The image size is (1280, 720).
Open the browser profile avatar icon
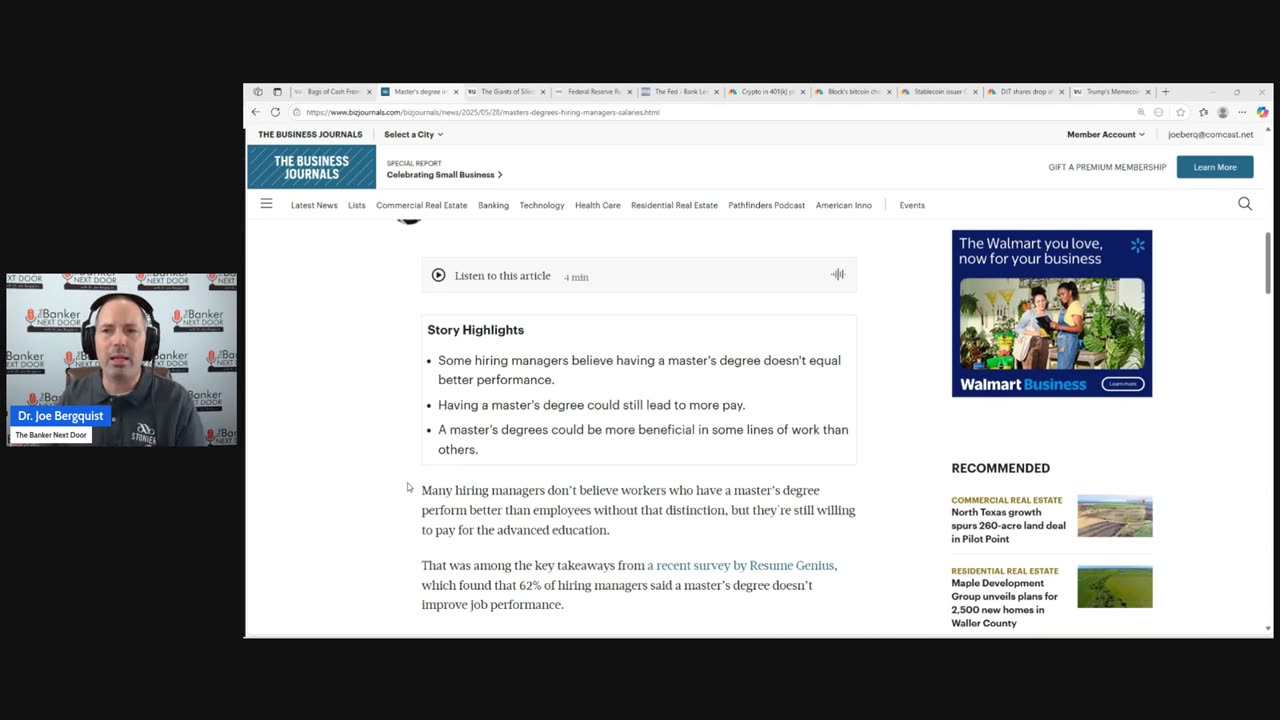[x=1222, y=112]
